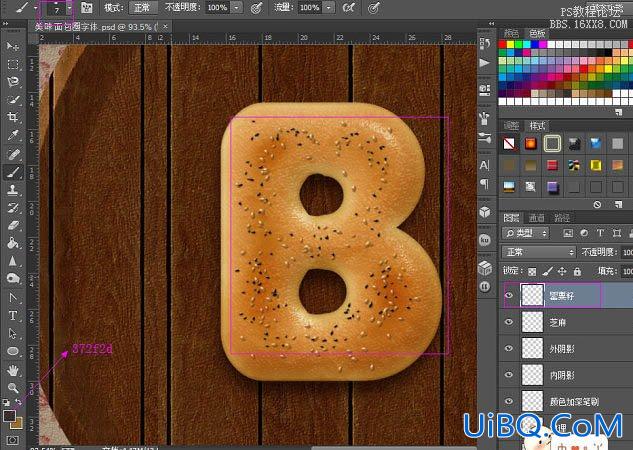Switch to the 调整 tab
Viewport: 633px width, 450px height.
pyautogui.click(x=511, y=126)
